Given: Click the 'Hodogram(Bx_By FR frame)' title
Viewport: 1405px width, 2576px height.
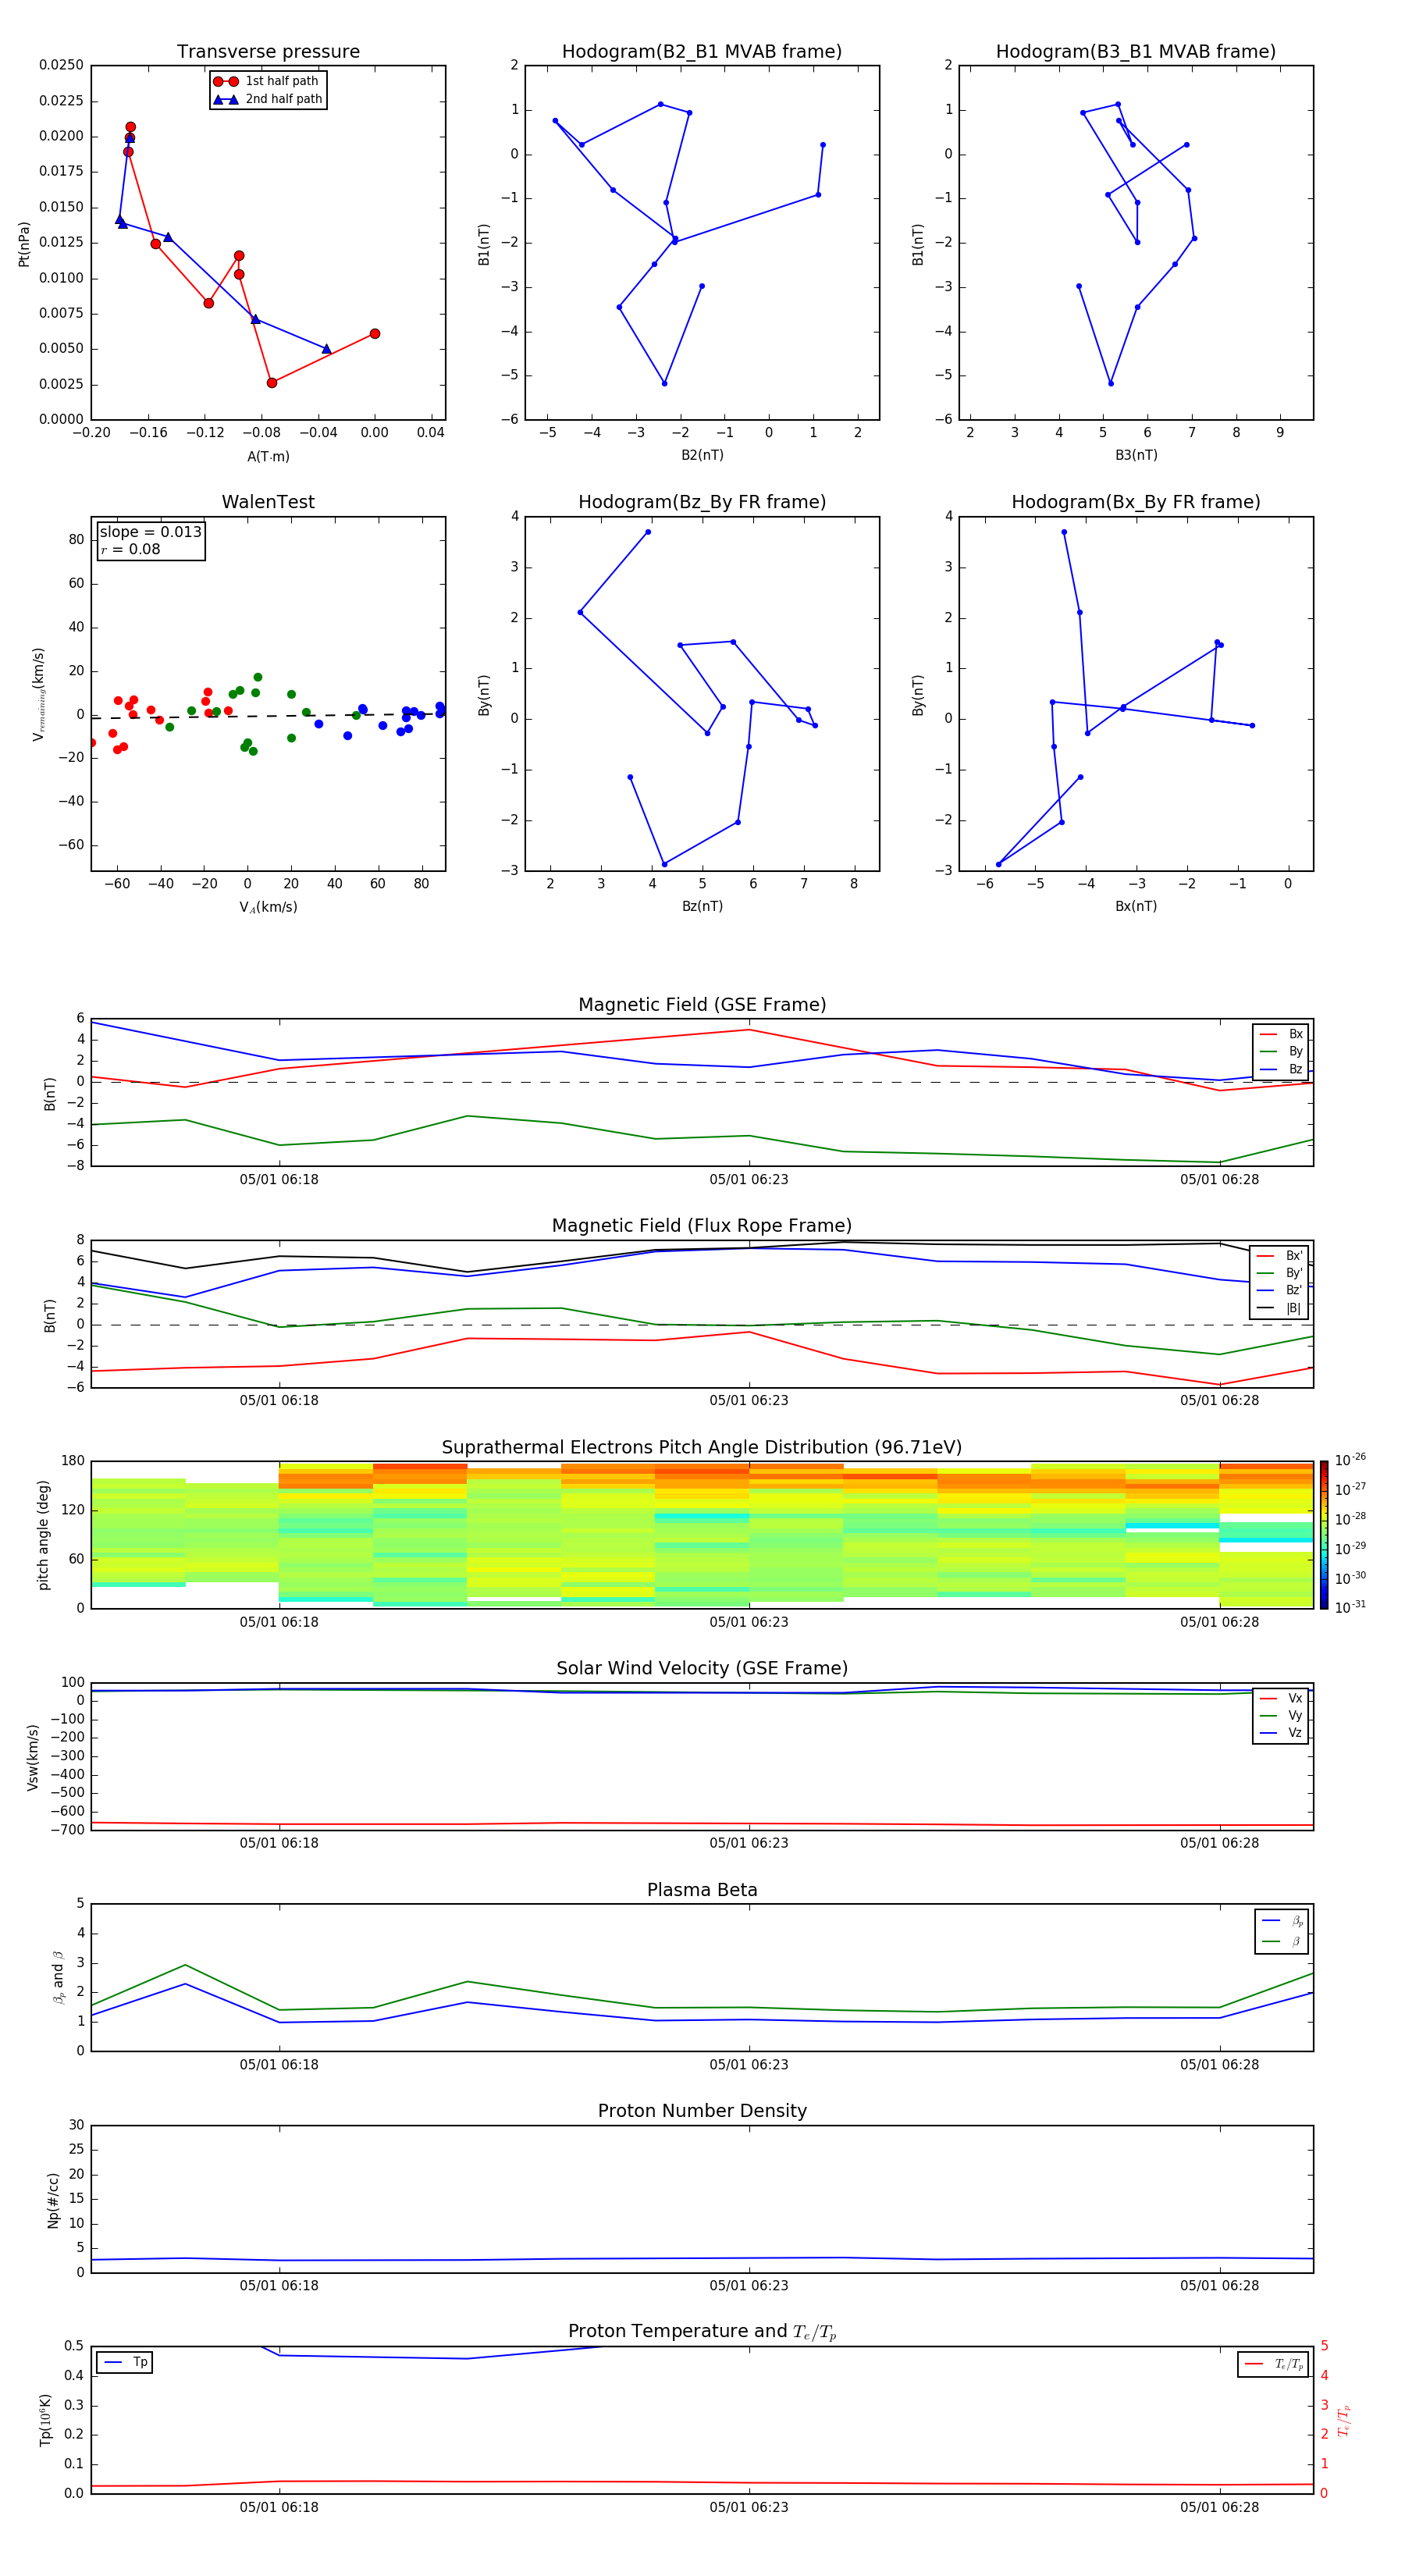Looking at the screenshot, I should point(1136,502).
